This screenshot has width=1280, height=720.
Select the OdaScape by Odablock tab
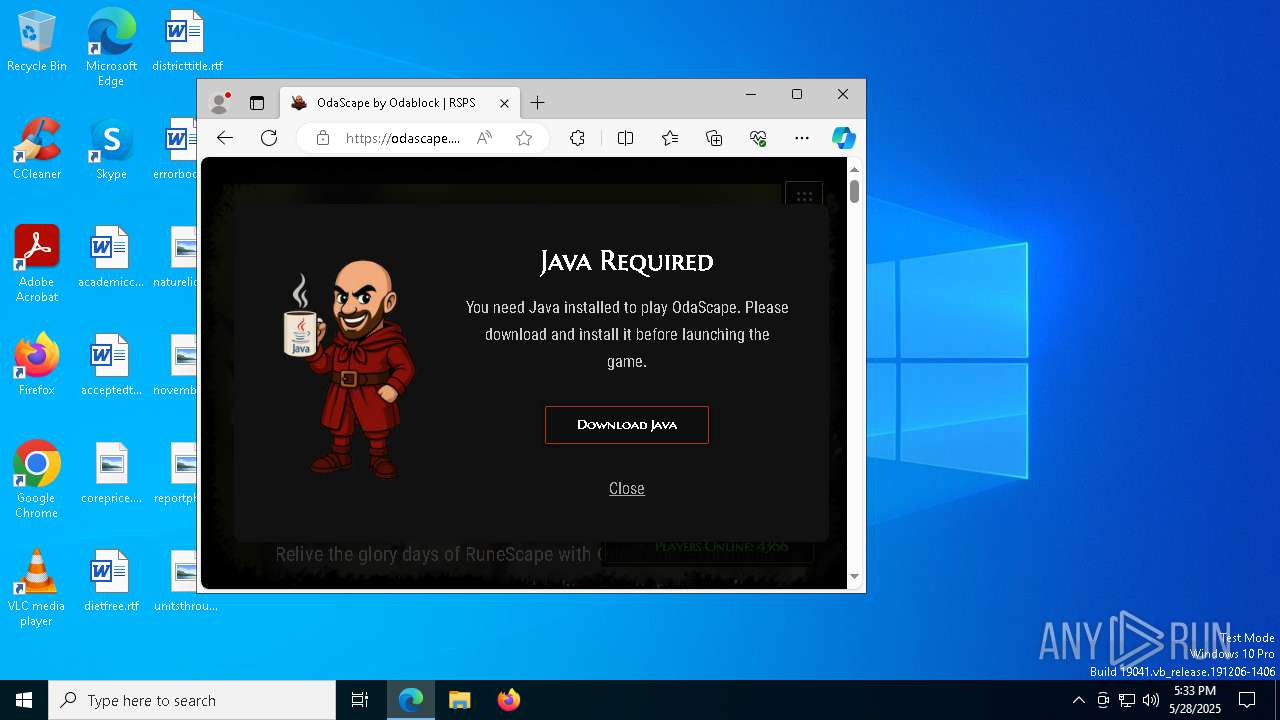click(x=400, y=103)
